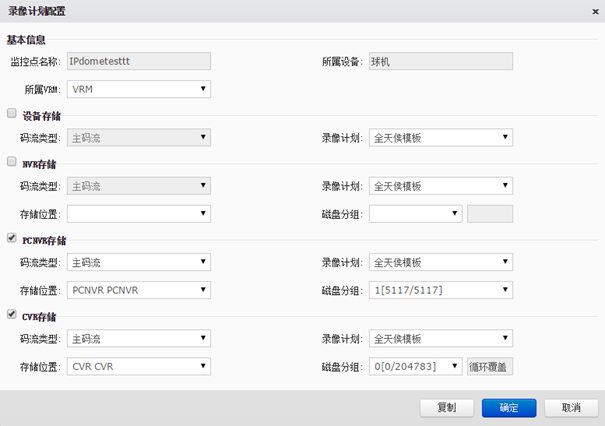Viewport: 605px width, 426px height.
Task: Click the empty field beside NVR 磁盘分组
Action: (x=490, y=214)
